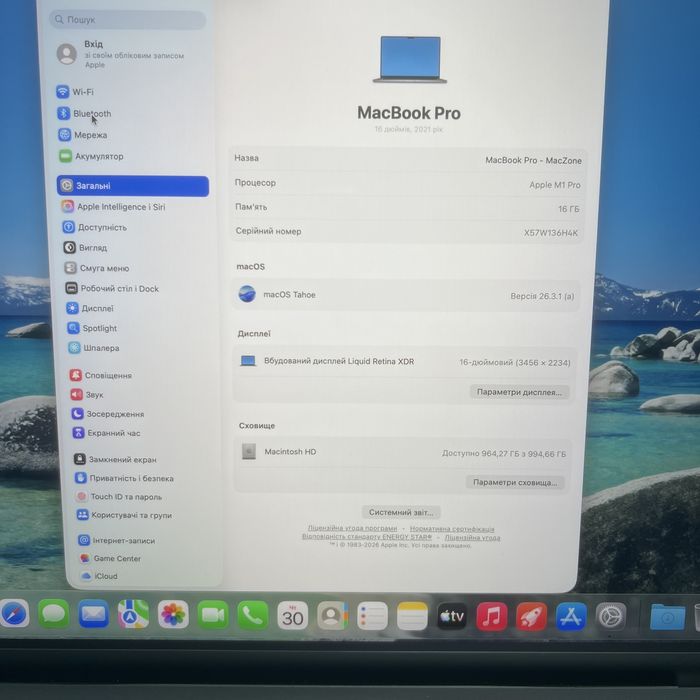Click Вхід to sign in with Apple account
This screenshot has width=700, height=700.
coord(121,54)
